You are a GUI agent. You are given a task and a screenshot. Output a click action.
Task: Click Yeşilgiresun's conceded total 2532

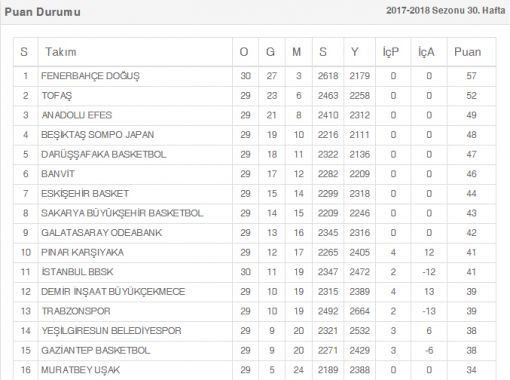pyautogui.click(x=360, y=331)
